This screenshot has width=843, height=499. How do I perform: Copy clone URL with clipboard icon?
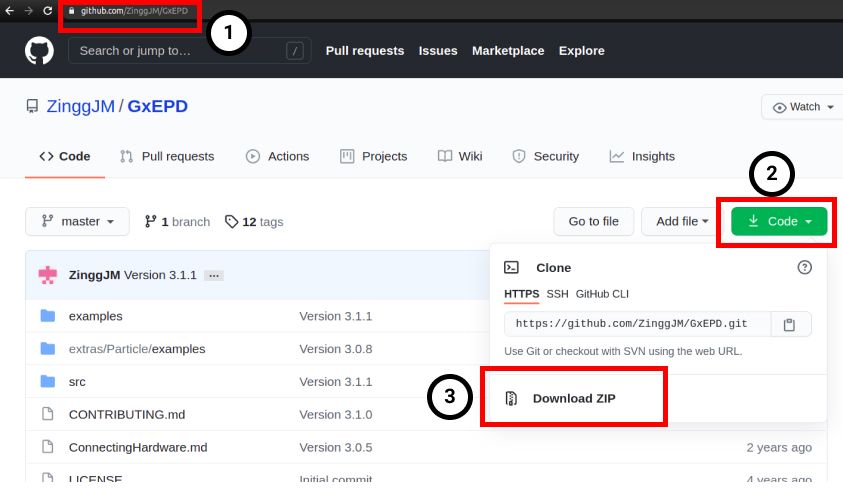(x=789, y=324)
